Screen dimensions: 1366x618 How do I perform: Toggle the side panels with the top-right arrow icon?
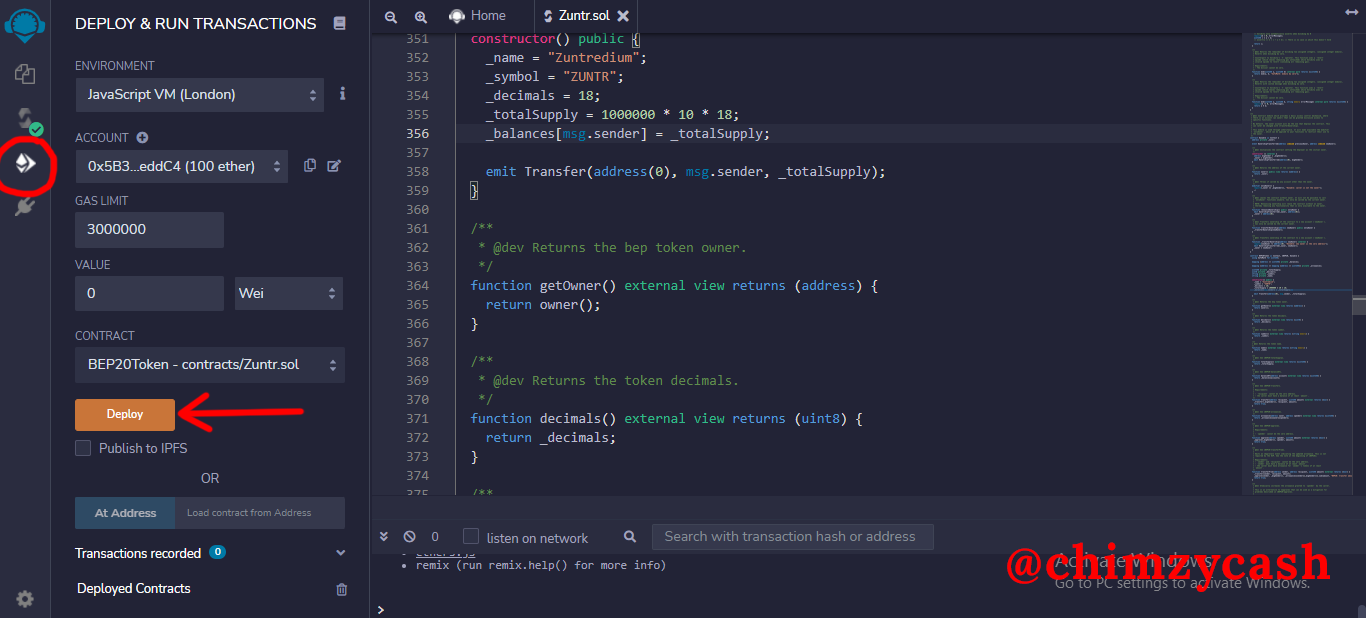pyautogui.click(x=1352, y=11)
